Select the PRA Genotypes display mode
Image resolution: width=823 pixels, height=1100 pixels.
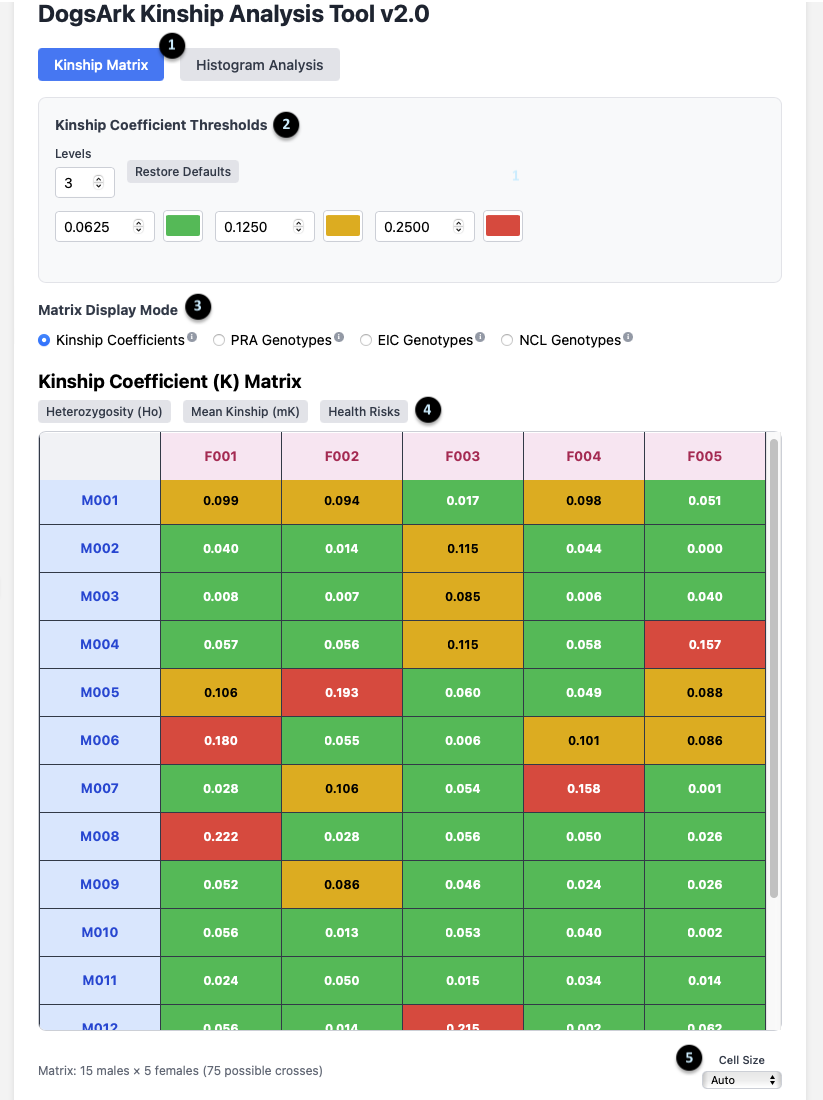(219, 340)
